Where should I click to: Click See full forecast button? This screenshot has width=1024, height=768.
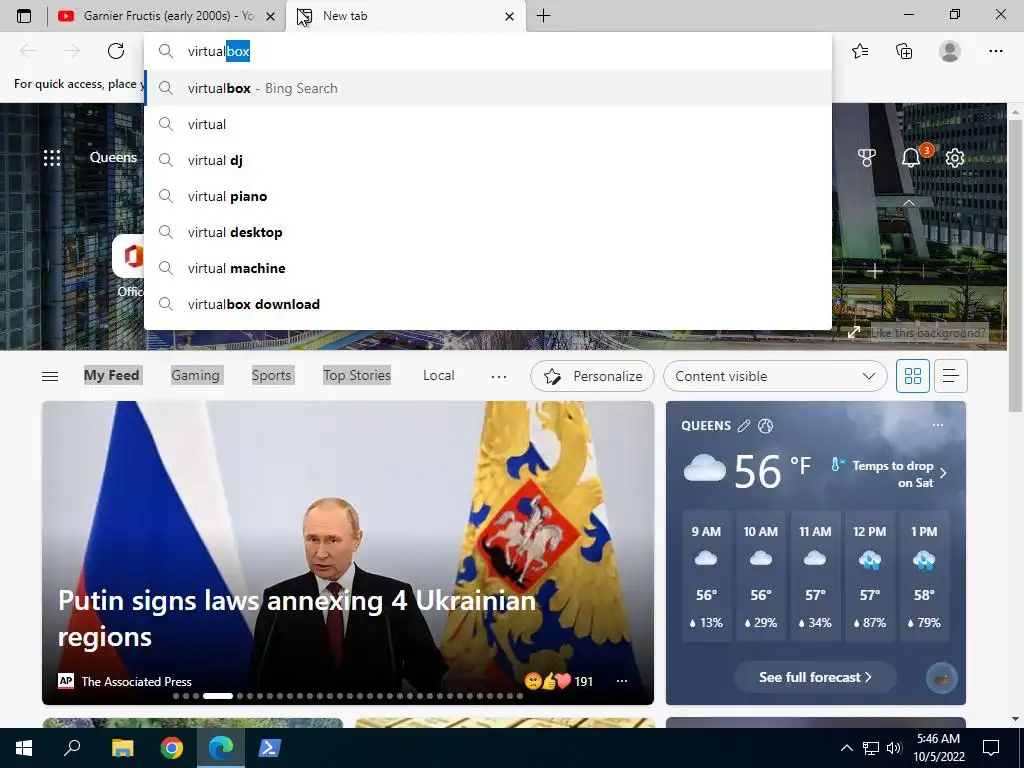(815, 677)
